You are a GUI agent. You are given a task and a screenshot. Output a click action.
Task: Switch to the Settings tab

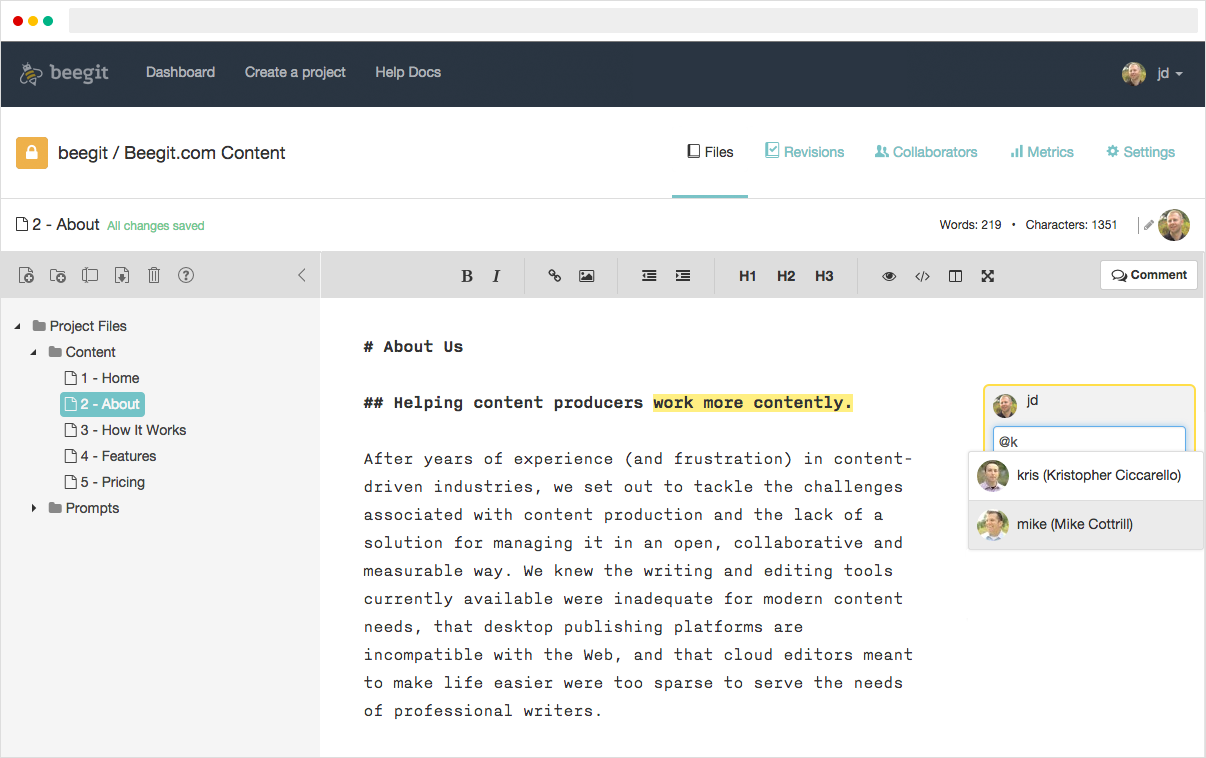pyautogui.click(x=1140, y=152)
